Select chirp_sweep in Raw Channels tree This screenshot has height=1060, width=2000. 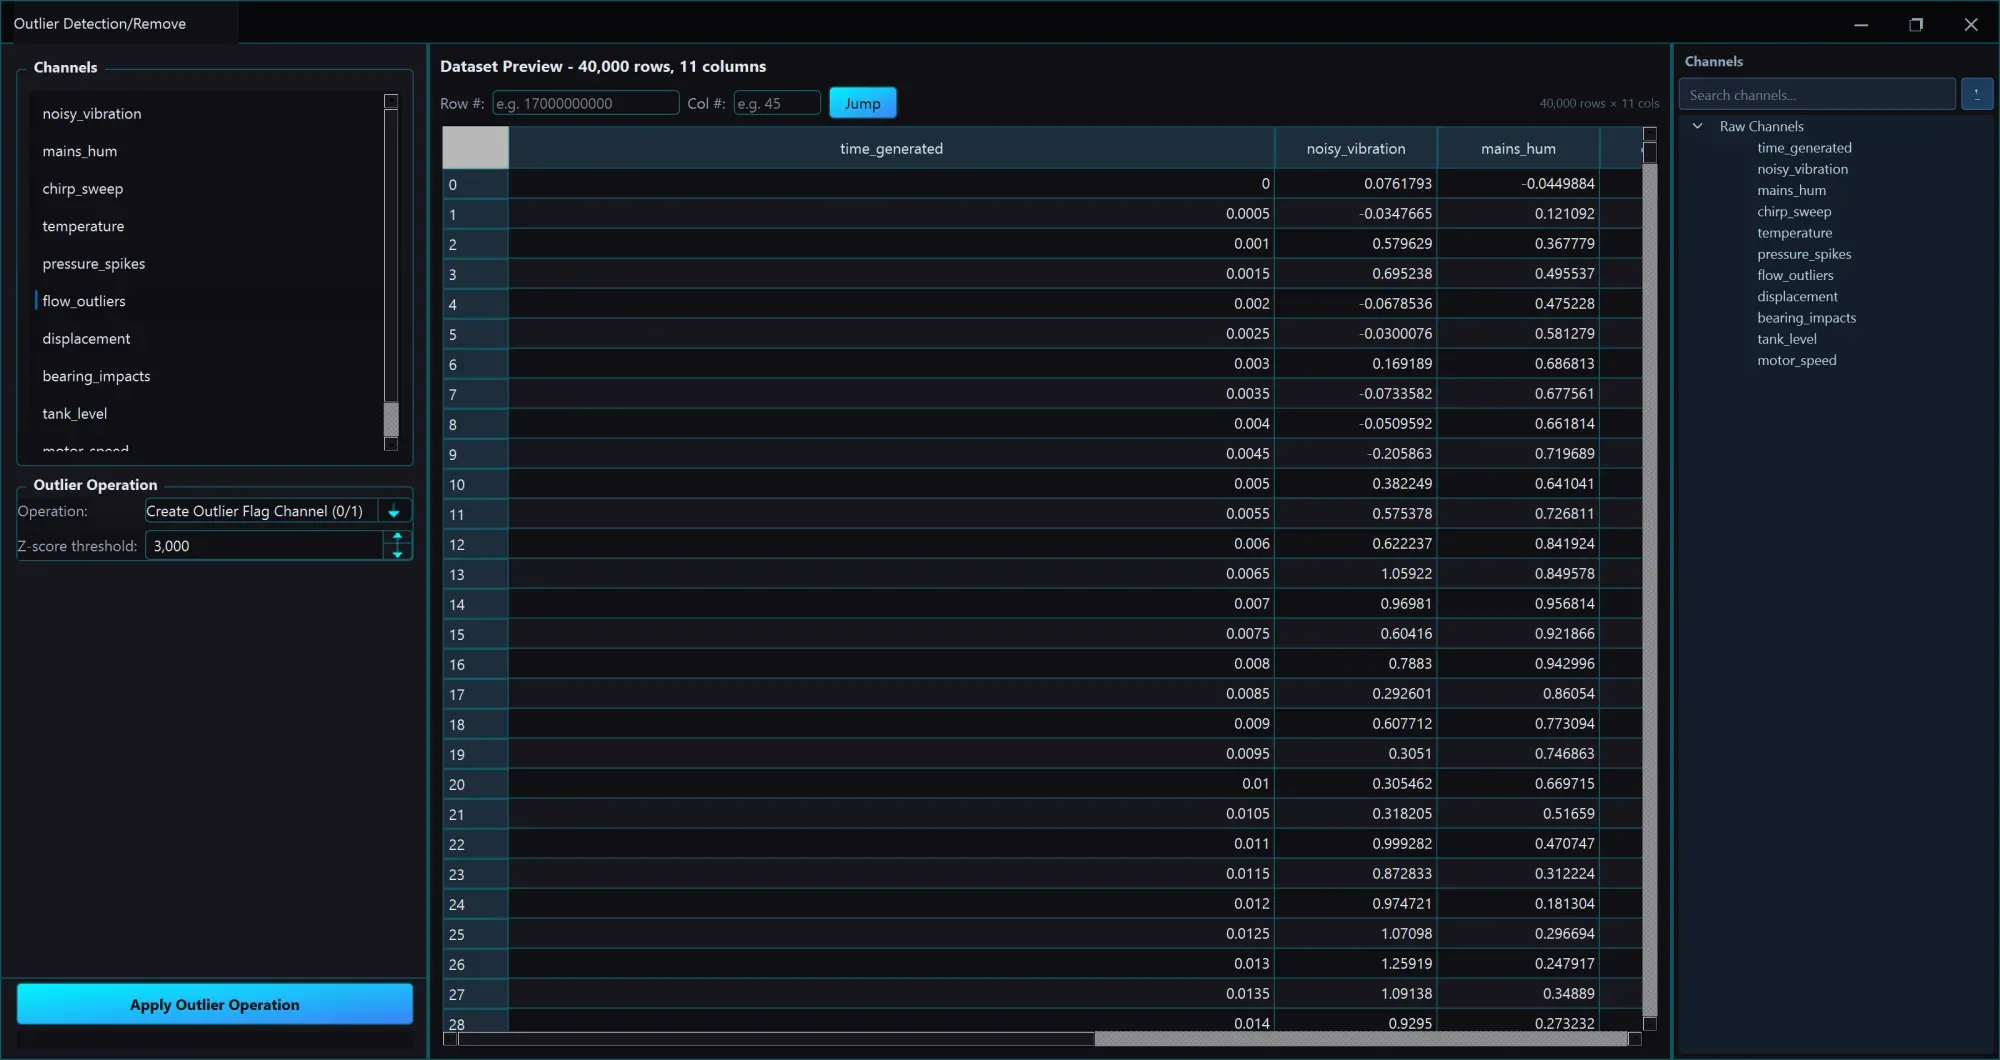(1794, 212)
